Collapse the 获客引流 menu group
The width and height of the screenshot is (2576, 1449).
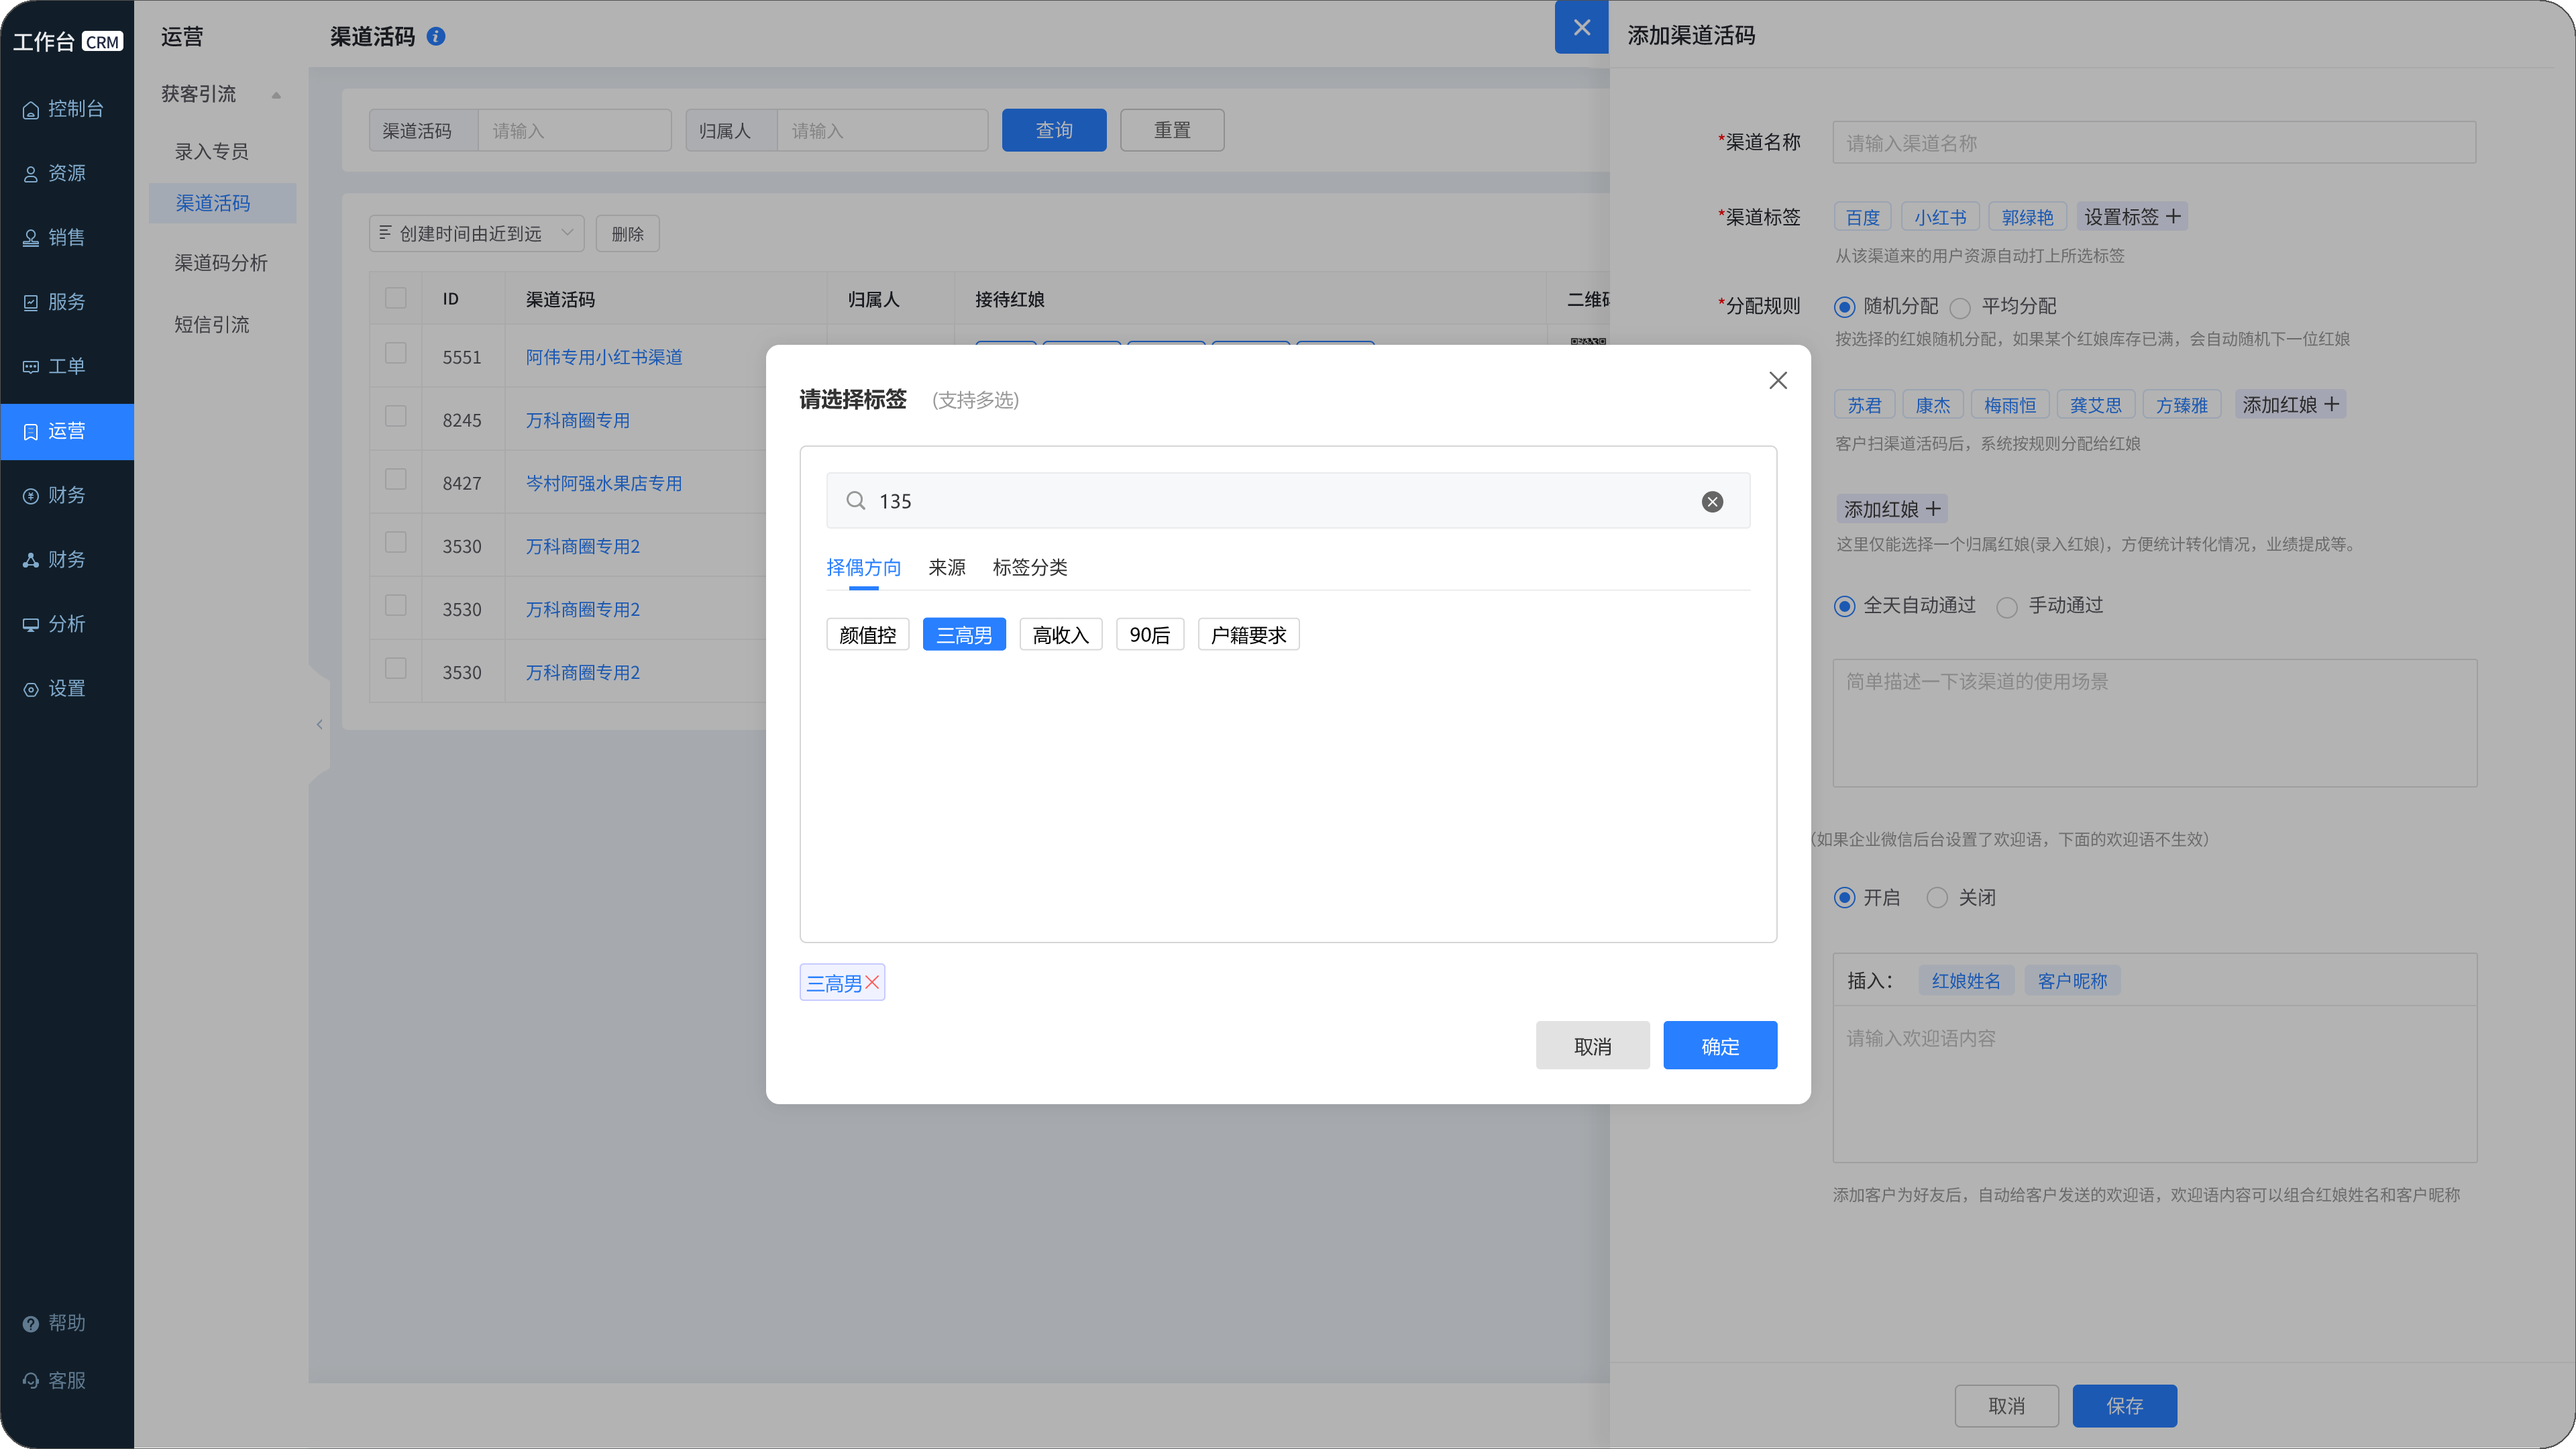[x=276, y=95]
